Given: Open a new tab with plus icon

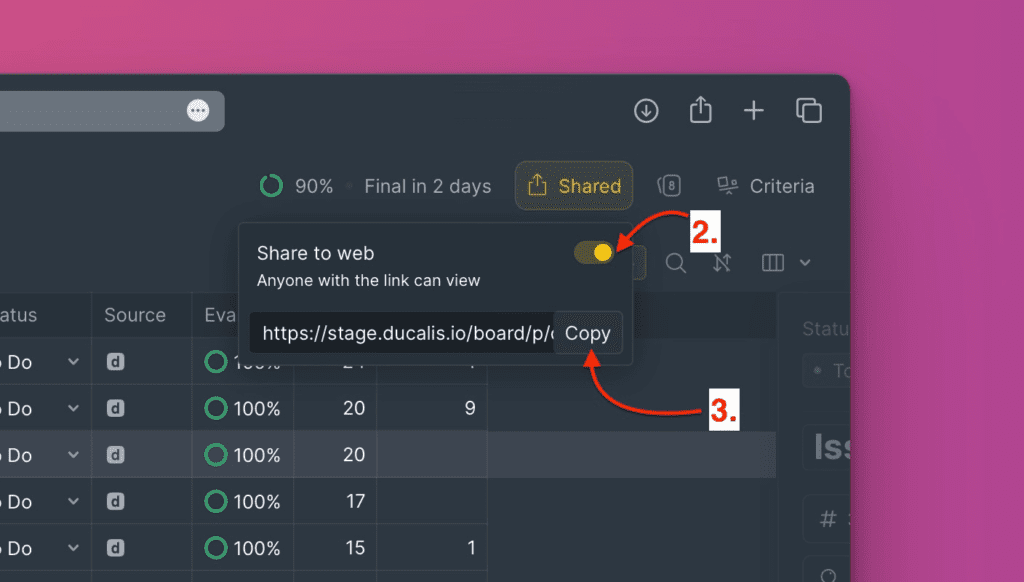Looking at the screenshot, I should (x=754, y=111).
